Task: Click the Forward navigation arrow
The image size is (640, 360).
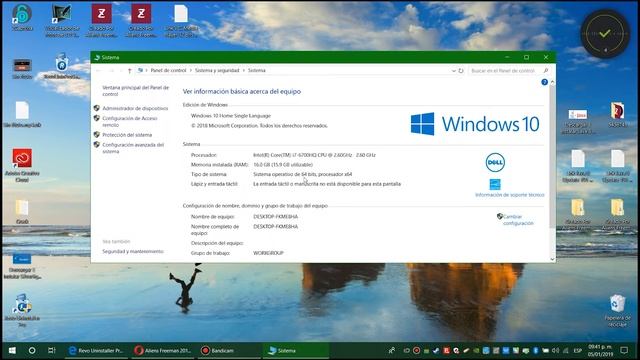Action: [x=111, y=71]
